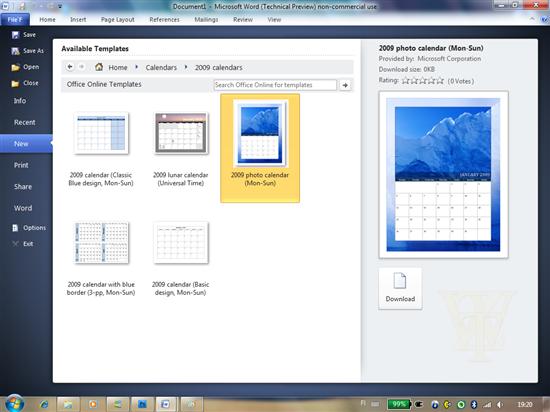This screenshot has width=550, height=412.
Task: Click the volume speaker tray icon
Action: point(499,404)
